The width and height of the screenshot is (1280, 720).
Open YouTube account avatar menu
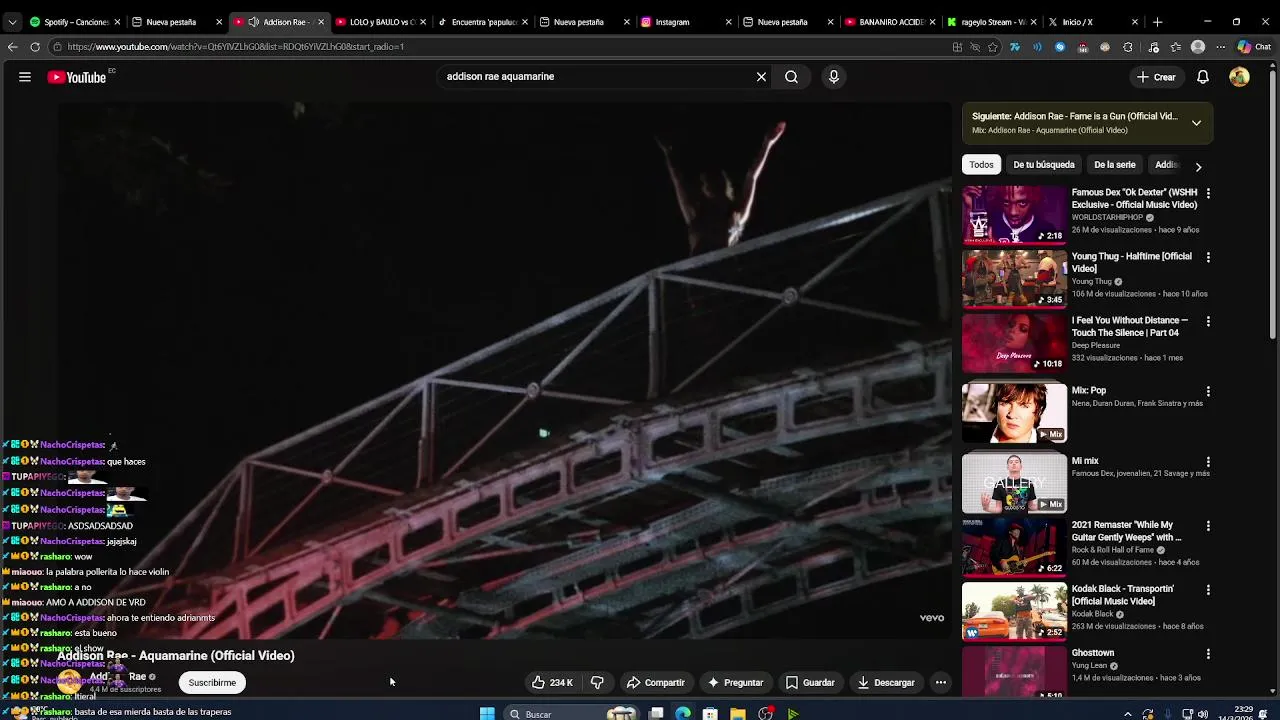[x=1239, y=77]
